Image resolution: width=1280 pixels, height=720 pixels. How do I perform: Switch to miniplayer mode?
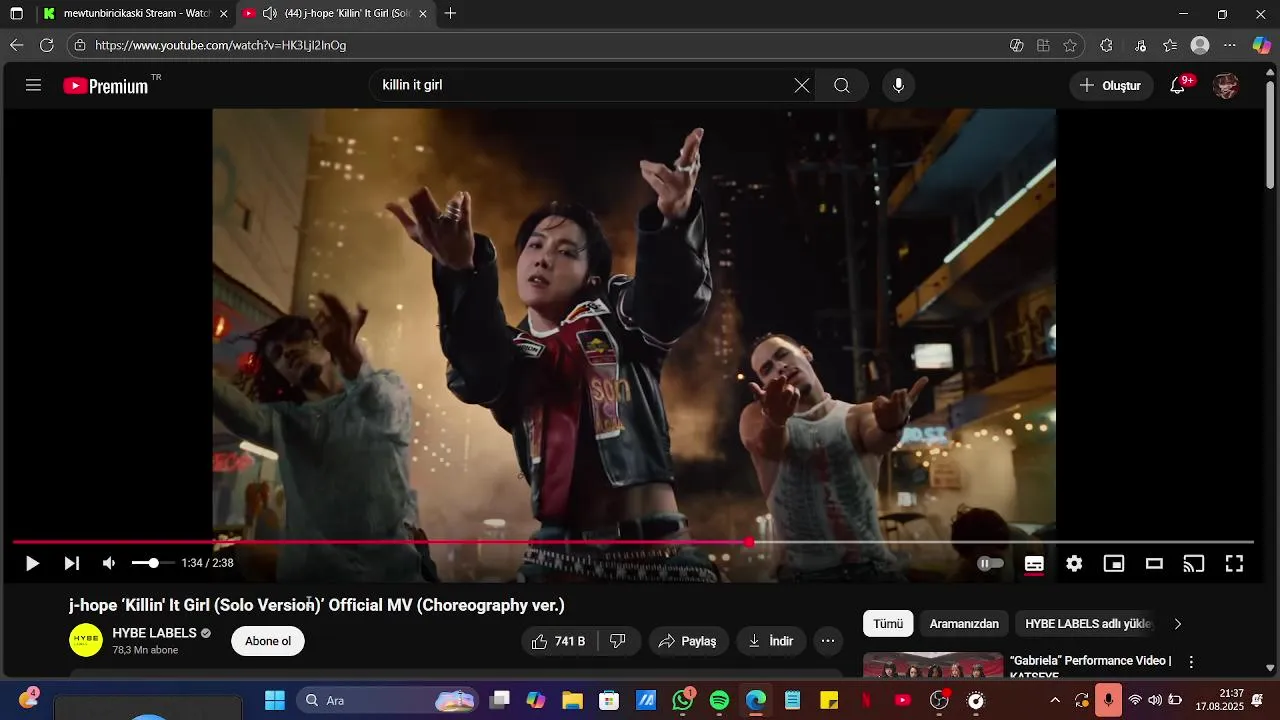coord(1114,564)
